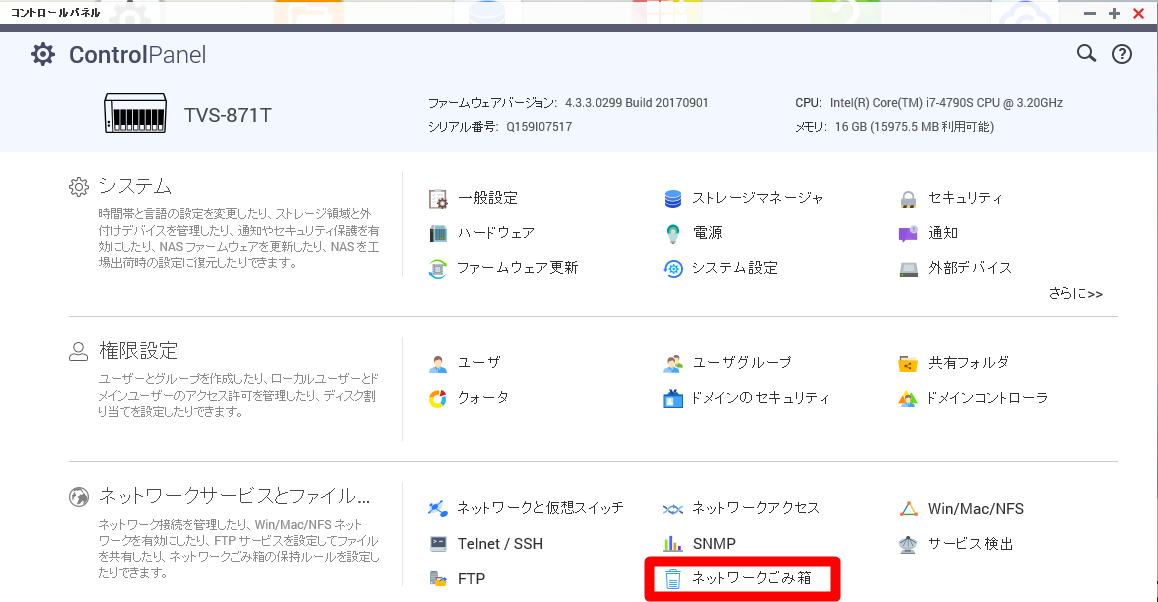Viewport: 1158px width, 602px height.
Task: Open the 共有フォルダ shared folder icon
Action: 908,363
